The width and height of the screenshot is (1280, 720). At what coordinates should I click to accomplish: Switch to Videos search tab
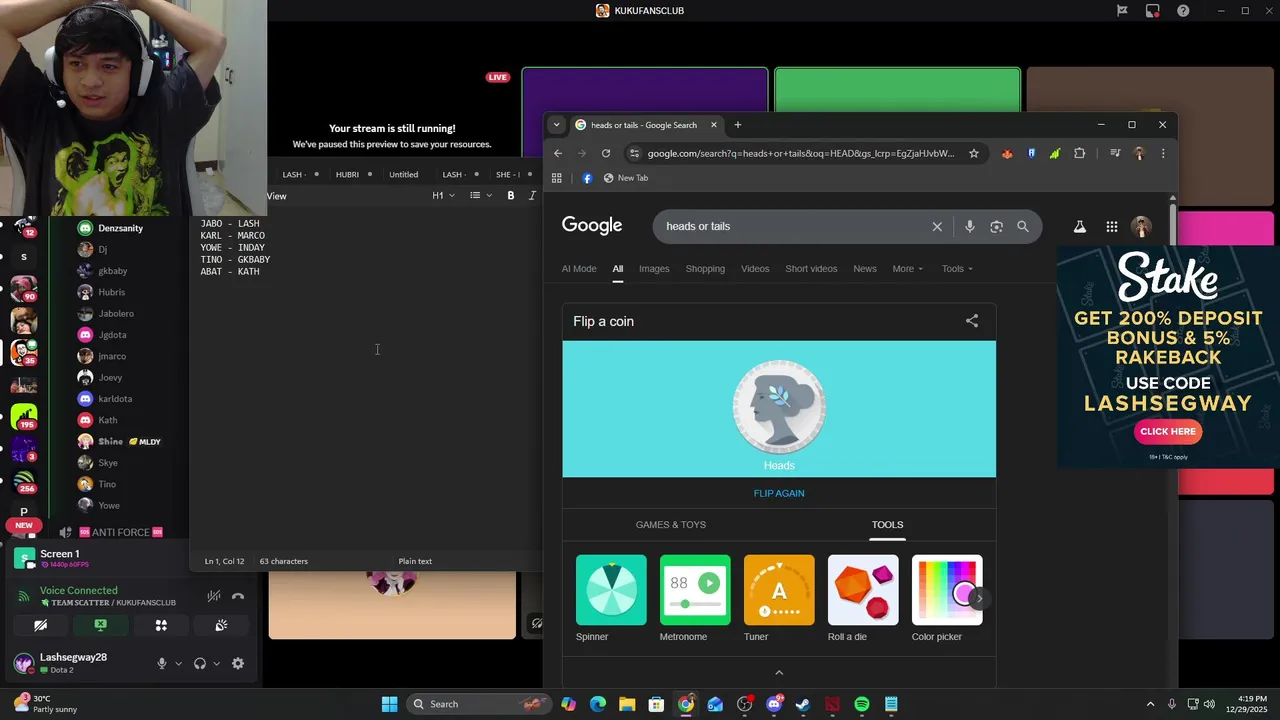point(755,269)
